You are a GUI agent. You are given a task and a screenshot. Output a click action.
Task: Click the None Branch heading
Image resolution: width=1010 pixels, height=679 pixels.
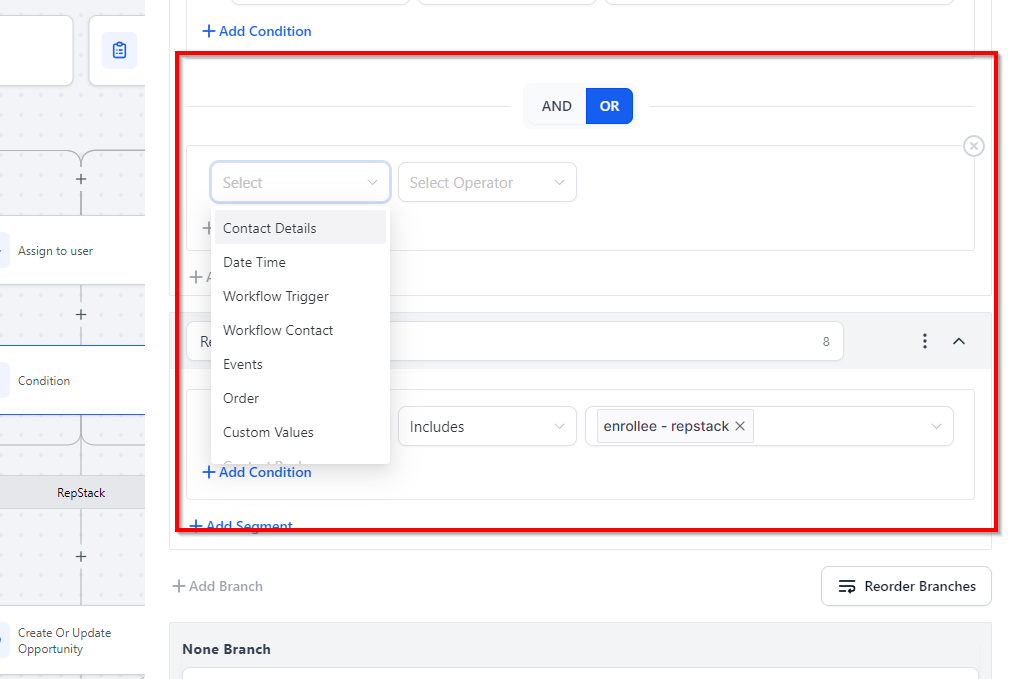[226, 649]
